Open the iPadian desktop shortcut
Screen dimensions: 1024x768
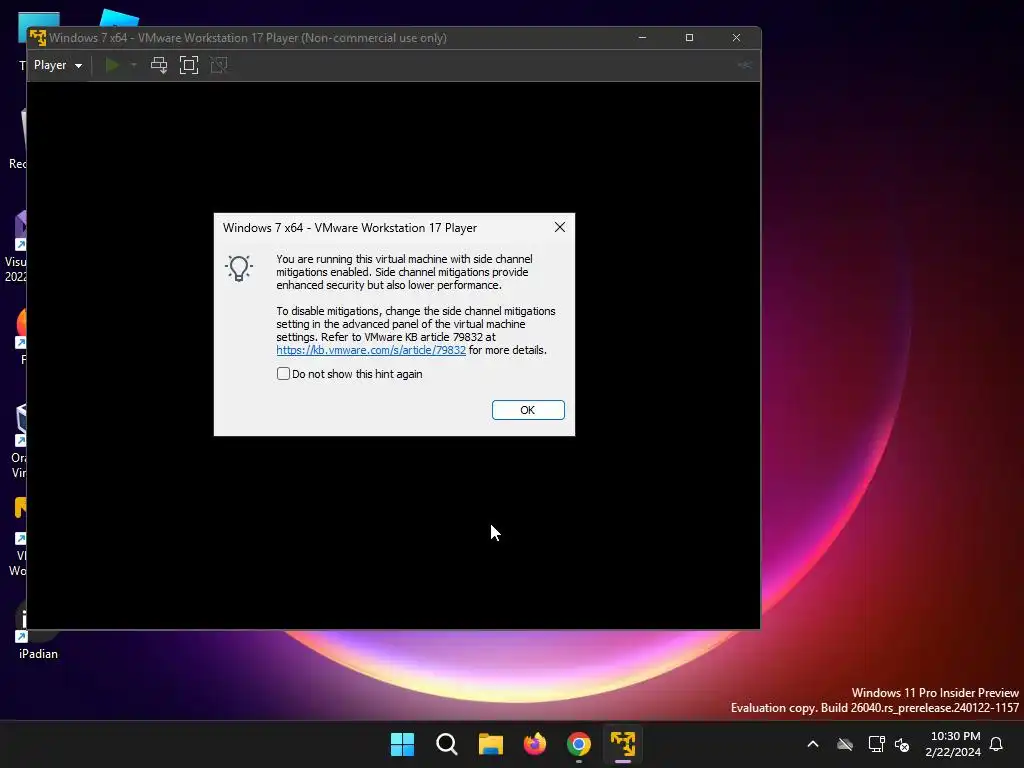38,632
